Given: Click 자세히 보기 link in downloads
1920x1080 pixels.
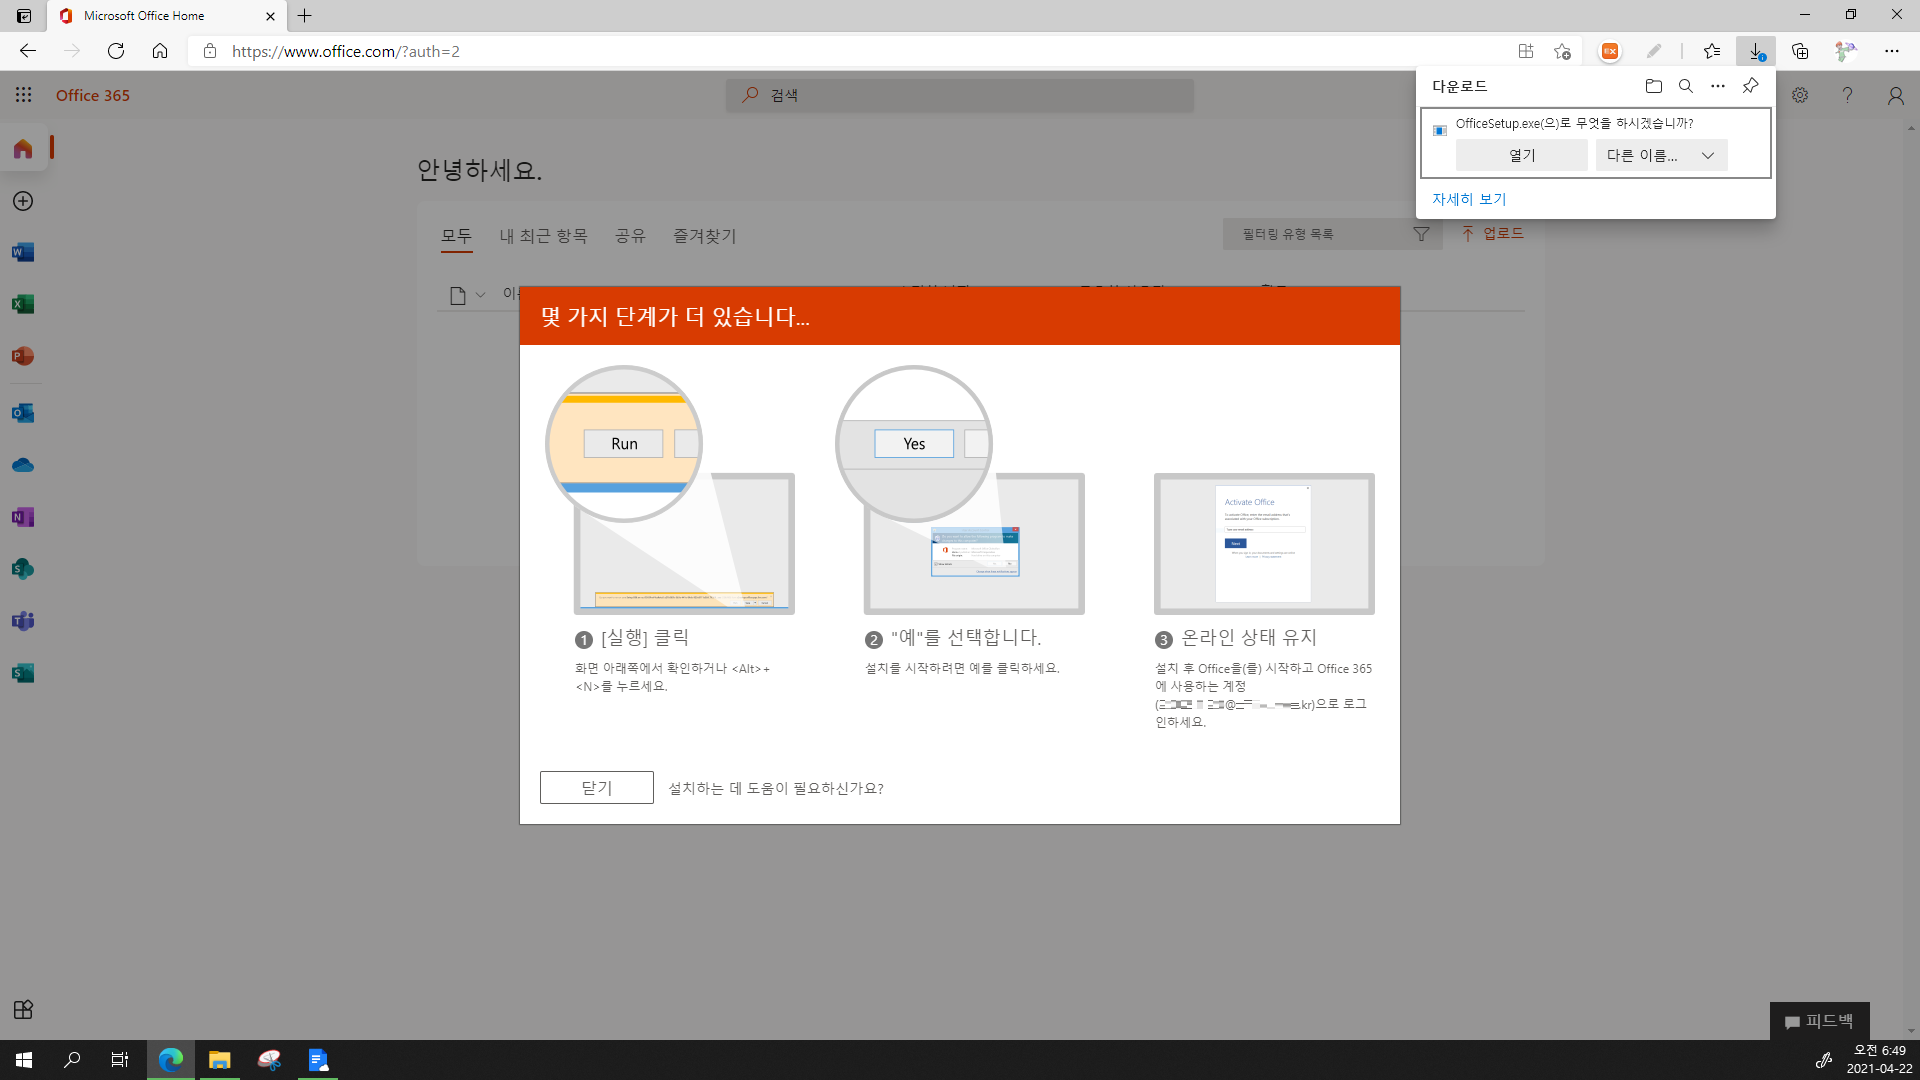Looking at the screenshot, I should coord(1469,199).
